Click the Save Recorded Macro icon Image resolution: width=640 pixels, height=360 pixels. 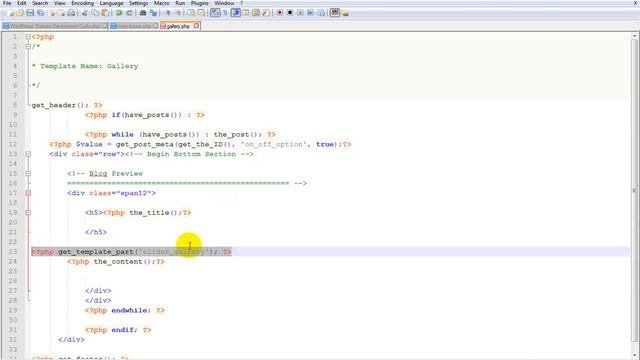pyautogui.click(x=321, y=13)
